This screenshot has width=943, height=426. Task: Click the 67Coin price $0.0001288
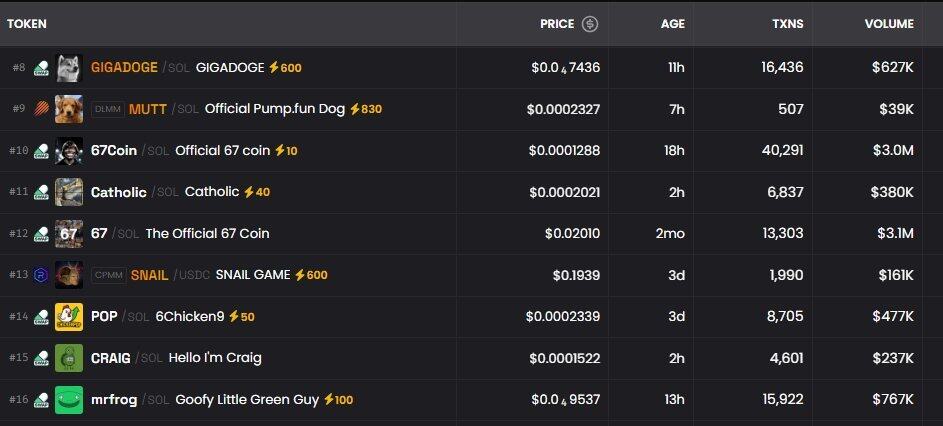(x=564, y=151)
